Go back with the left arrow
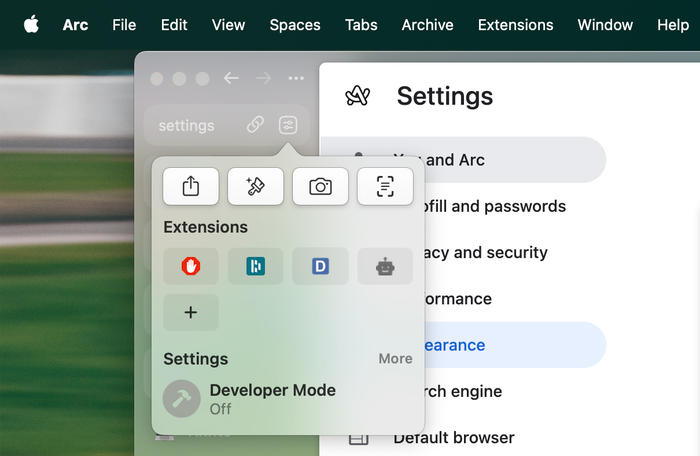Screen dimensions: 700x456 tap(231, 78)
